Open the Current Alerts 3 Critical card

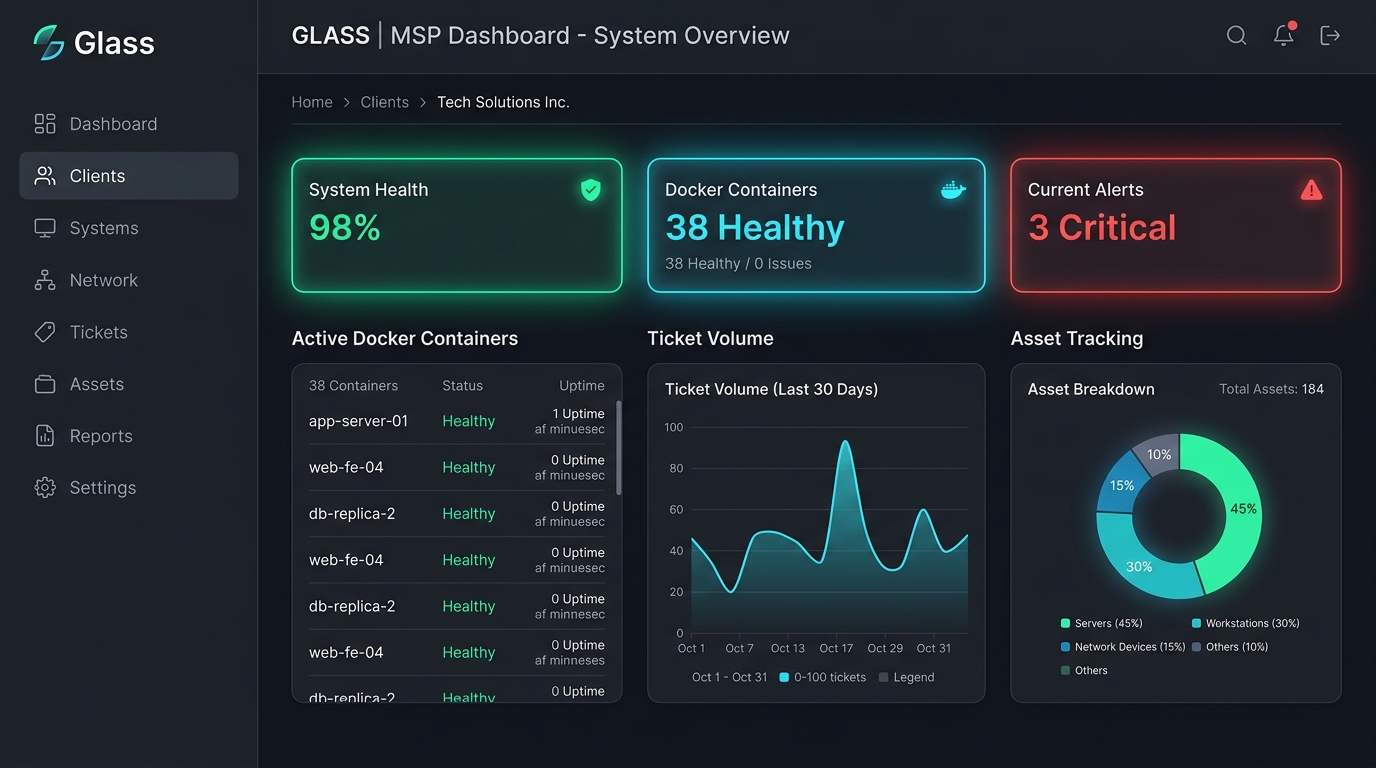coord(1176,225)
